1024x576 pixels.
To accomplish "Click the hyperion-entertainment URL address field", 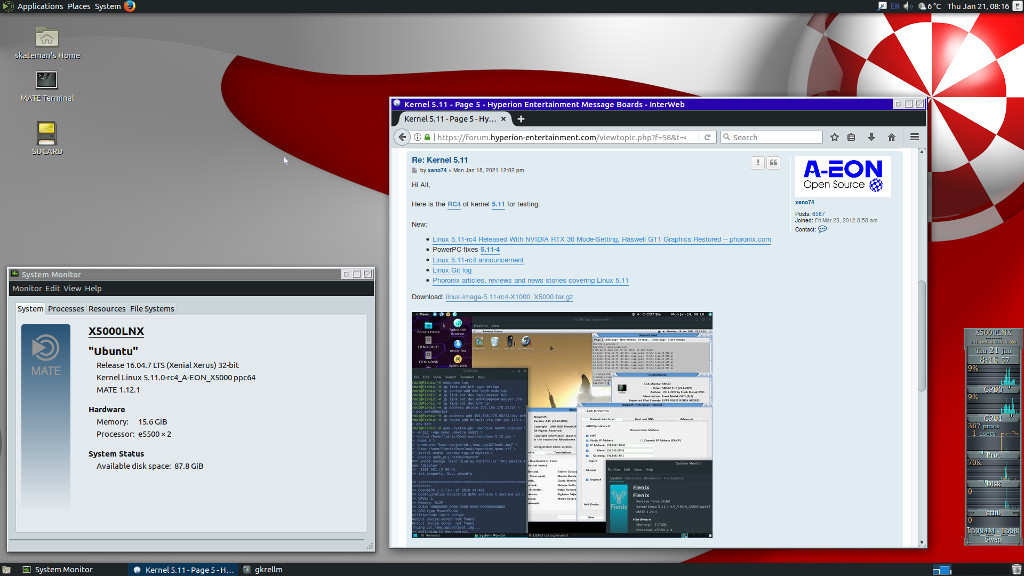I will tap(562, 137).
